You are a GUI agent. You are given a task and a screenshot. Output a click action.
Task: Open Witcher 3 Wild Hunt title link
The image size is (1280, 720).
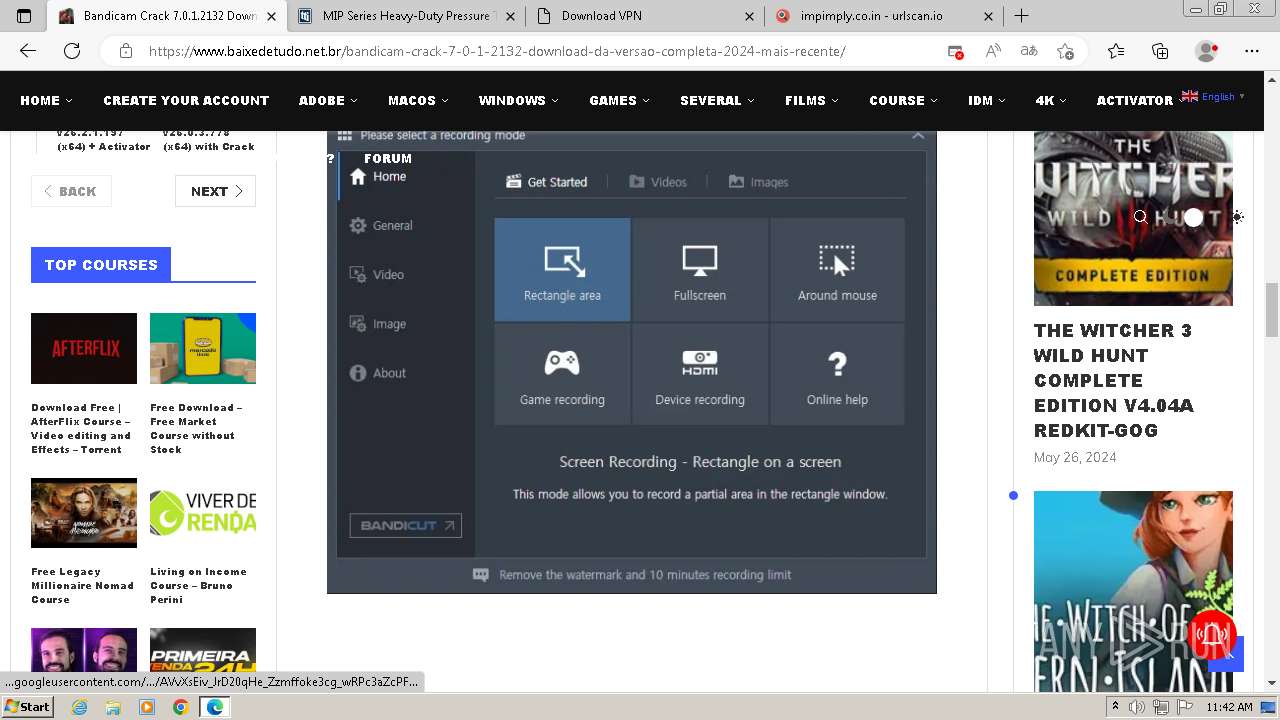1114,380
